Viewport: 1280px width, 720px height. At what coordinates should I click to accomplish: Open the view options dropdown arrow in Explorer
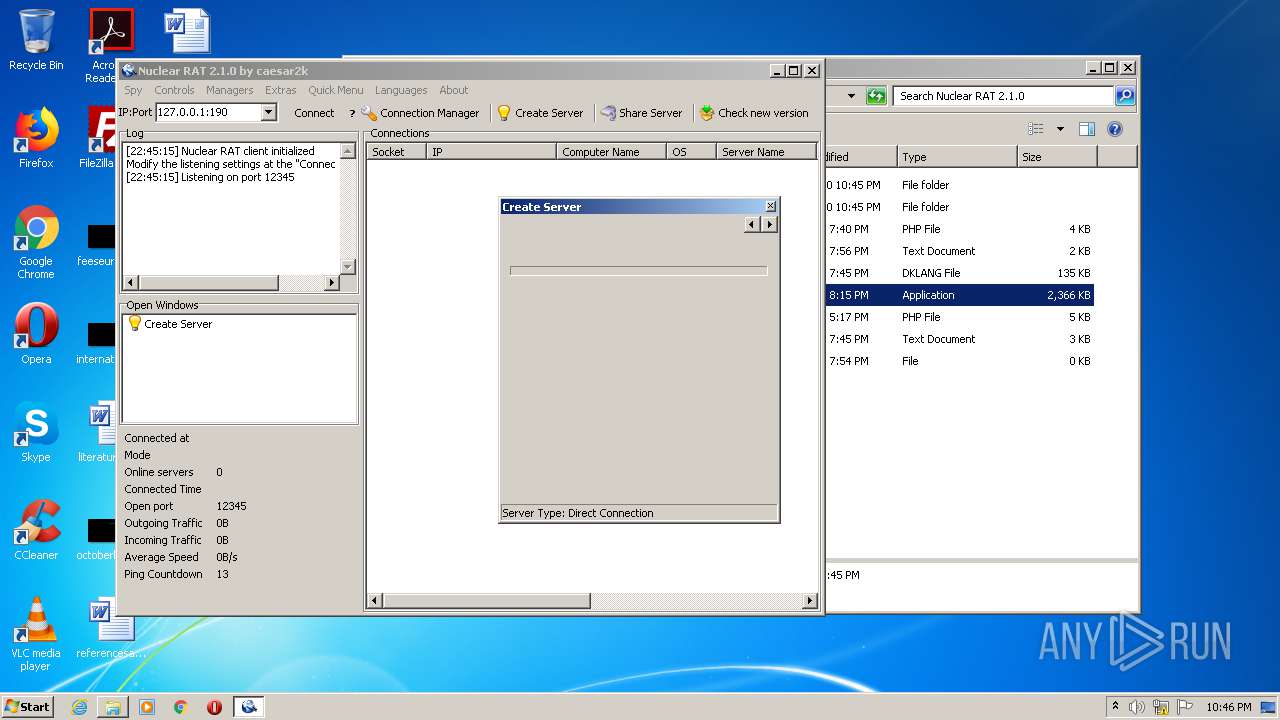[1060, 129]
